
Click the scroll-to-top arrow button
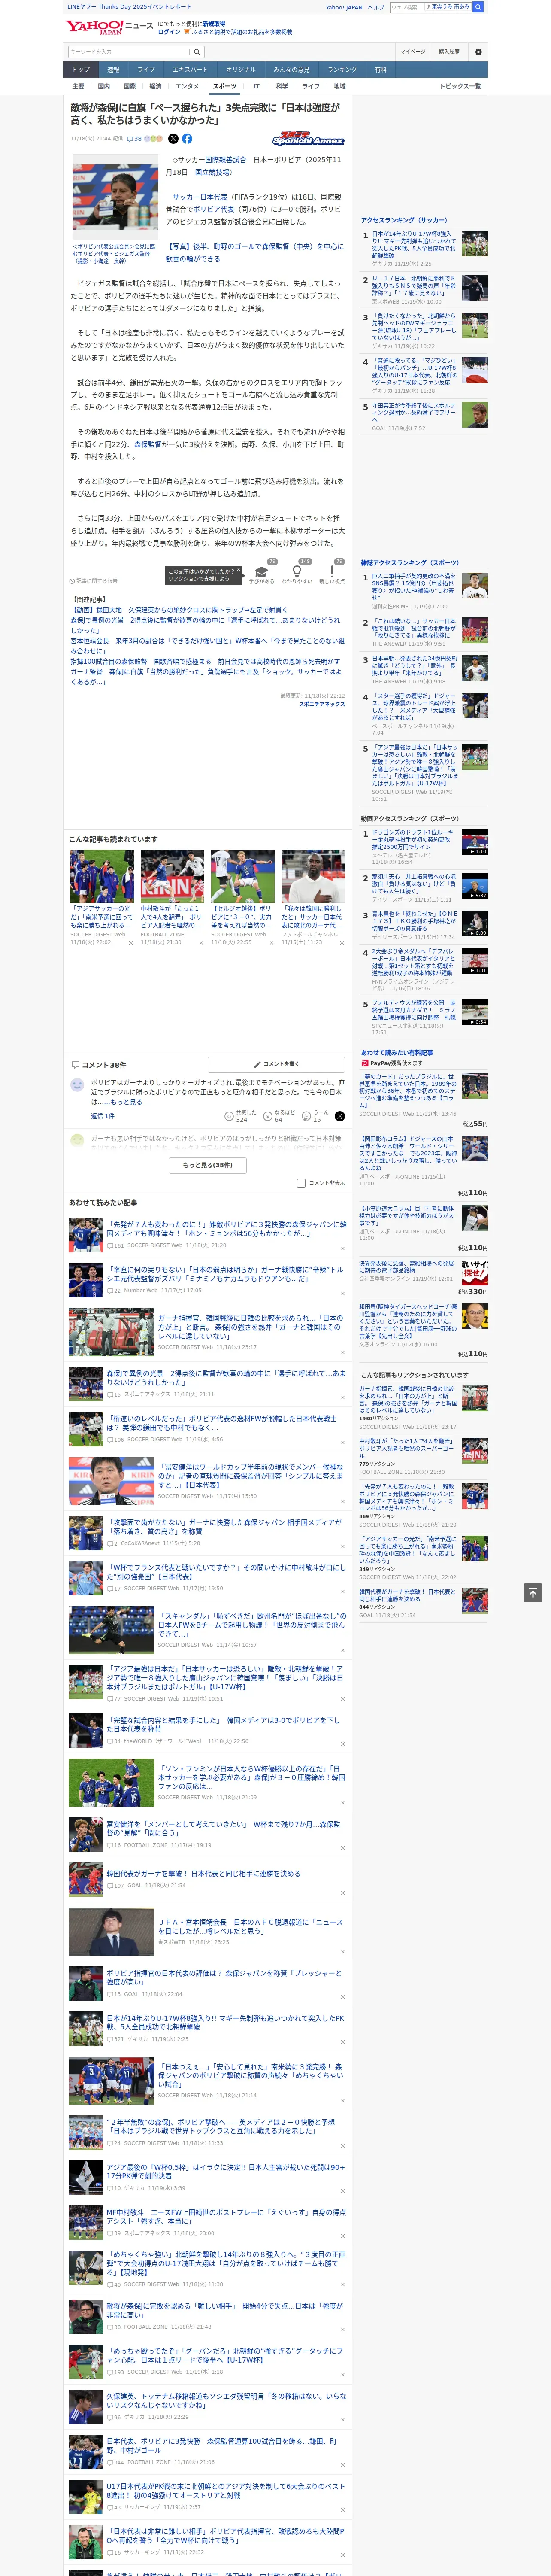pyautogui.click(x=533, y=1592)
